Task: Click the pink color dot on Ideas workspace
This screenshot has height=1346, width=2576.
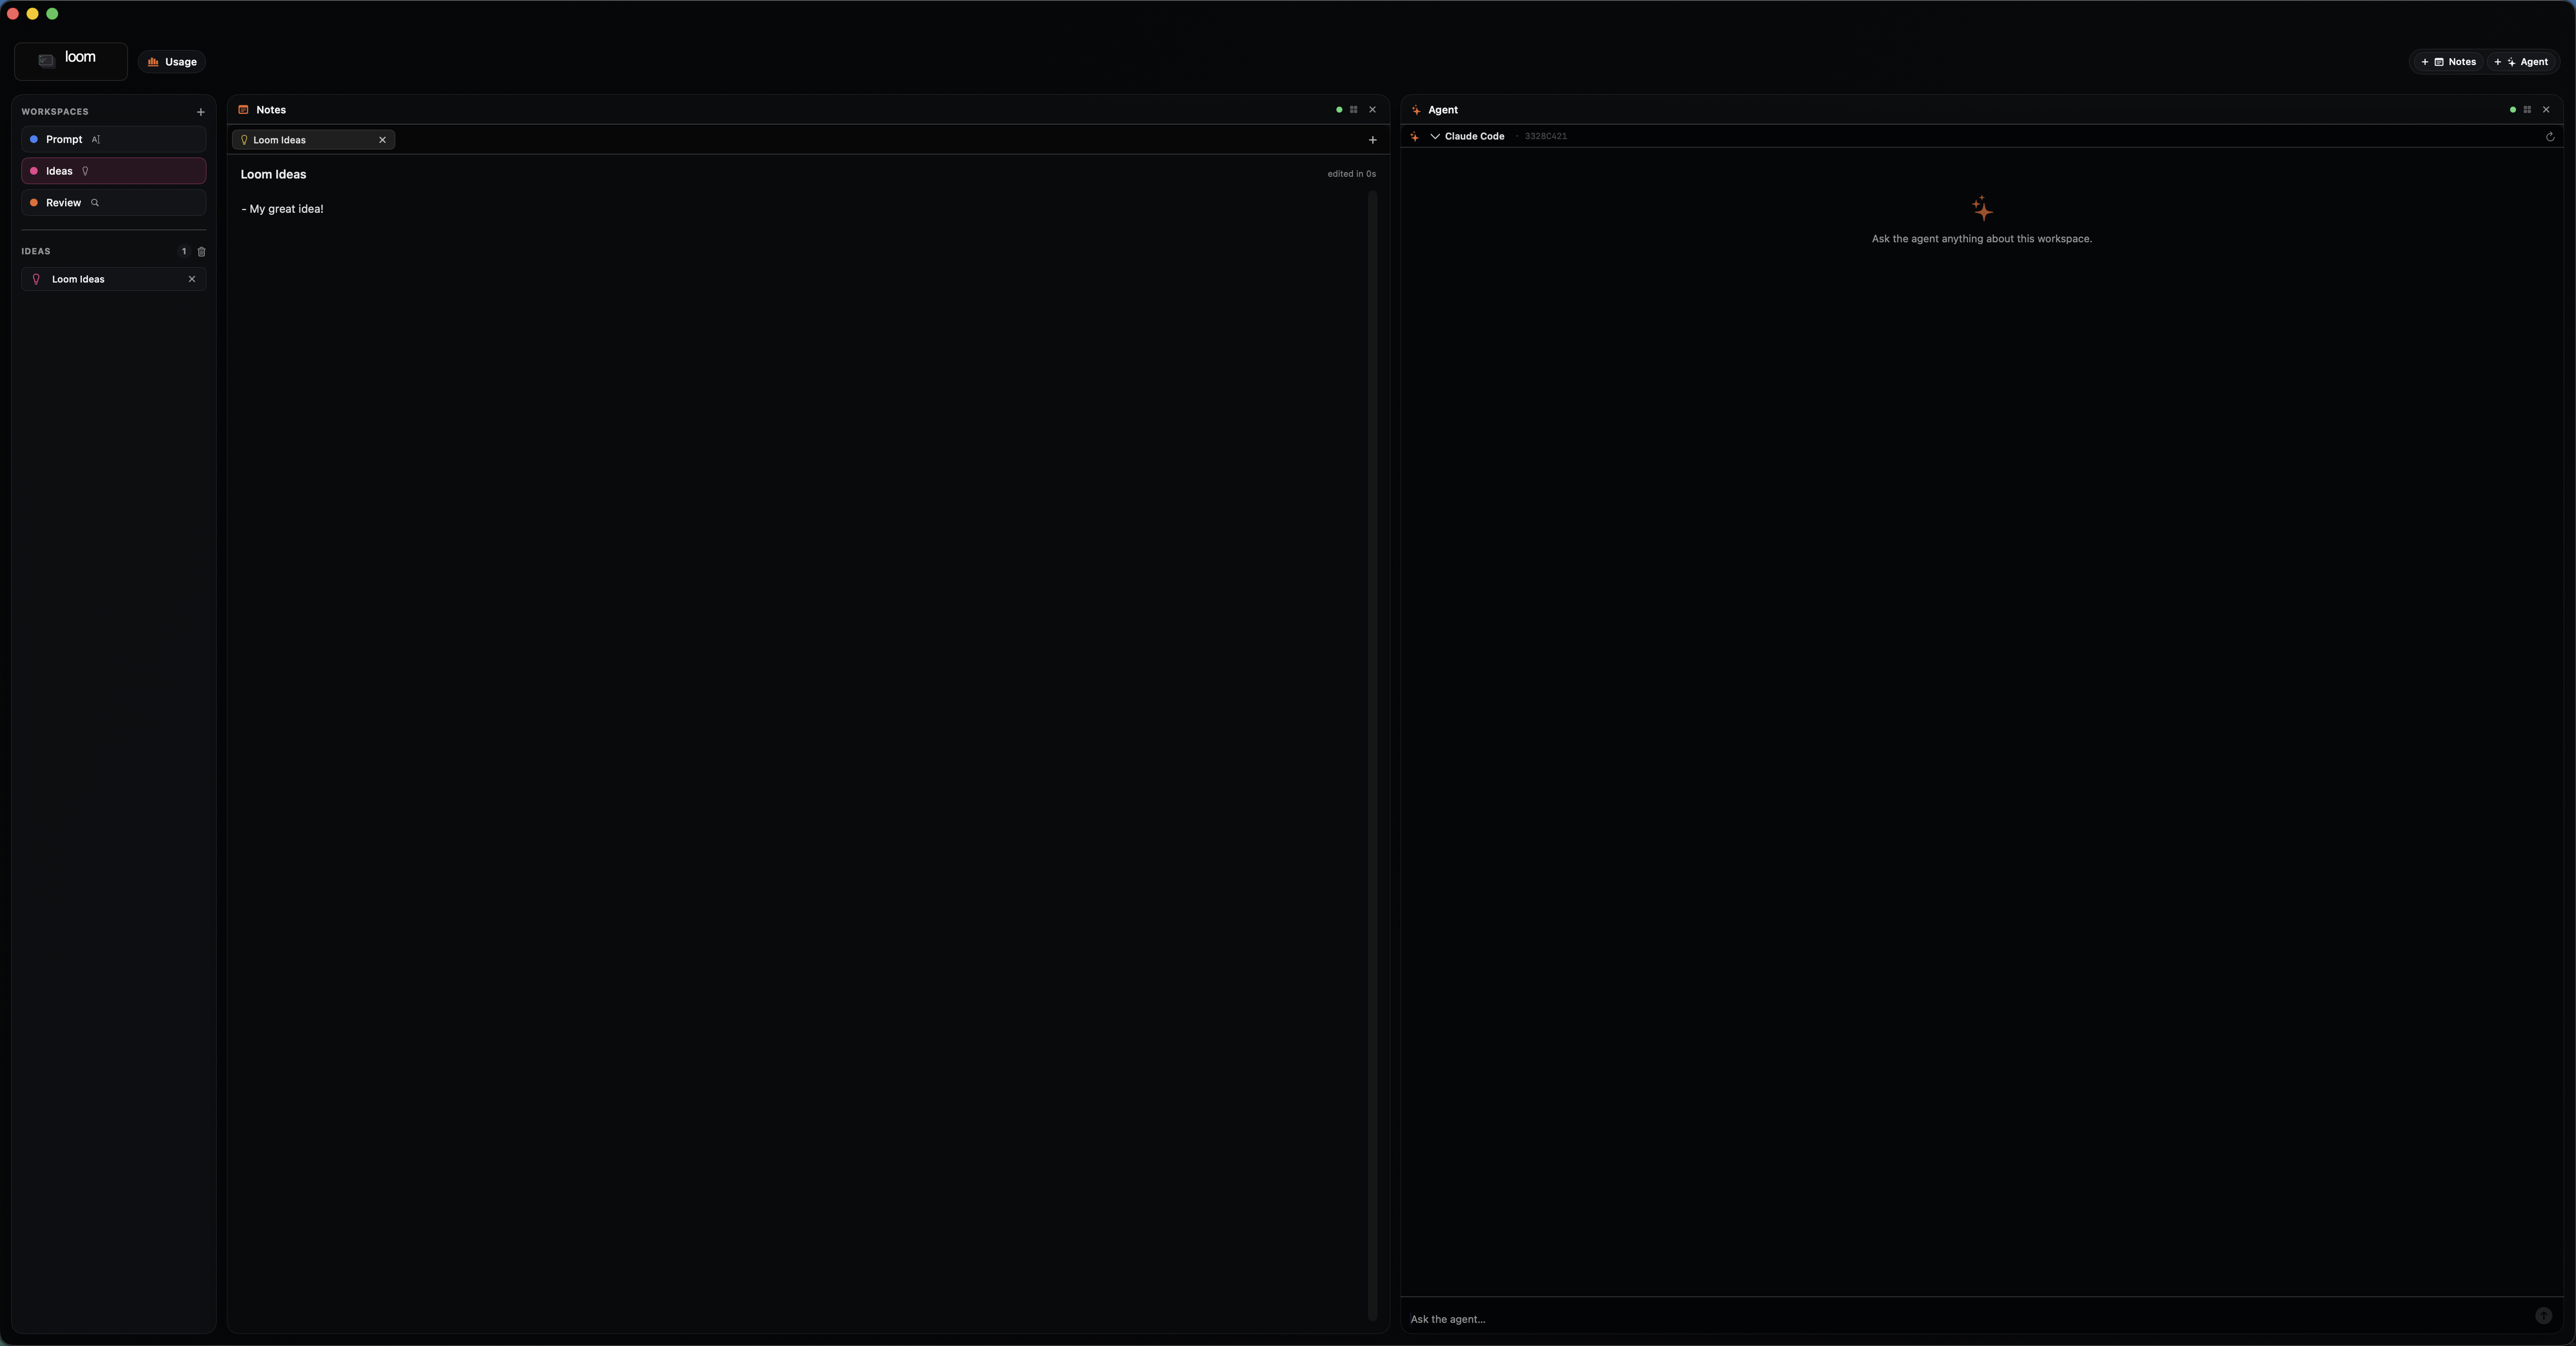Action: coord(34,171)
